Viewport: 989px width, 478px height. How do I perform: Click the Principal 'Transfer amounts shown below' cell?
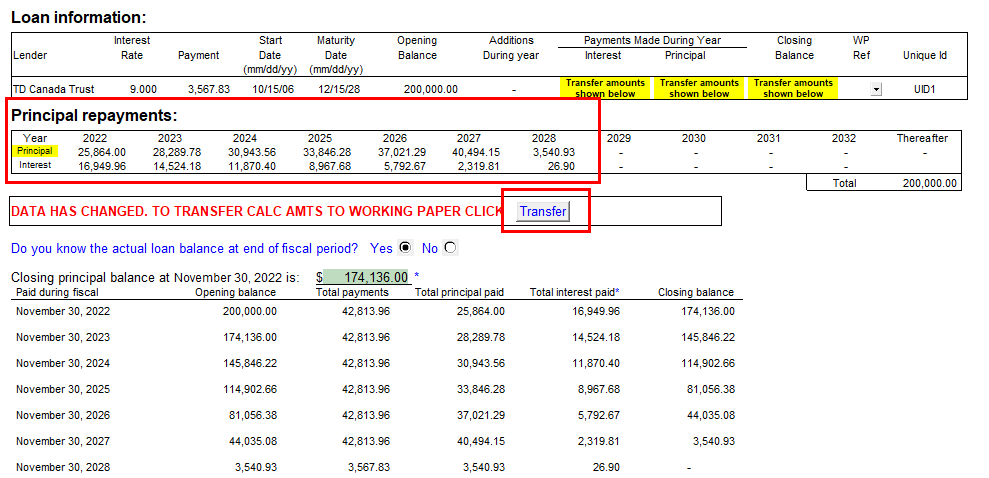click(x=699, y=88)
